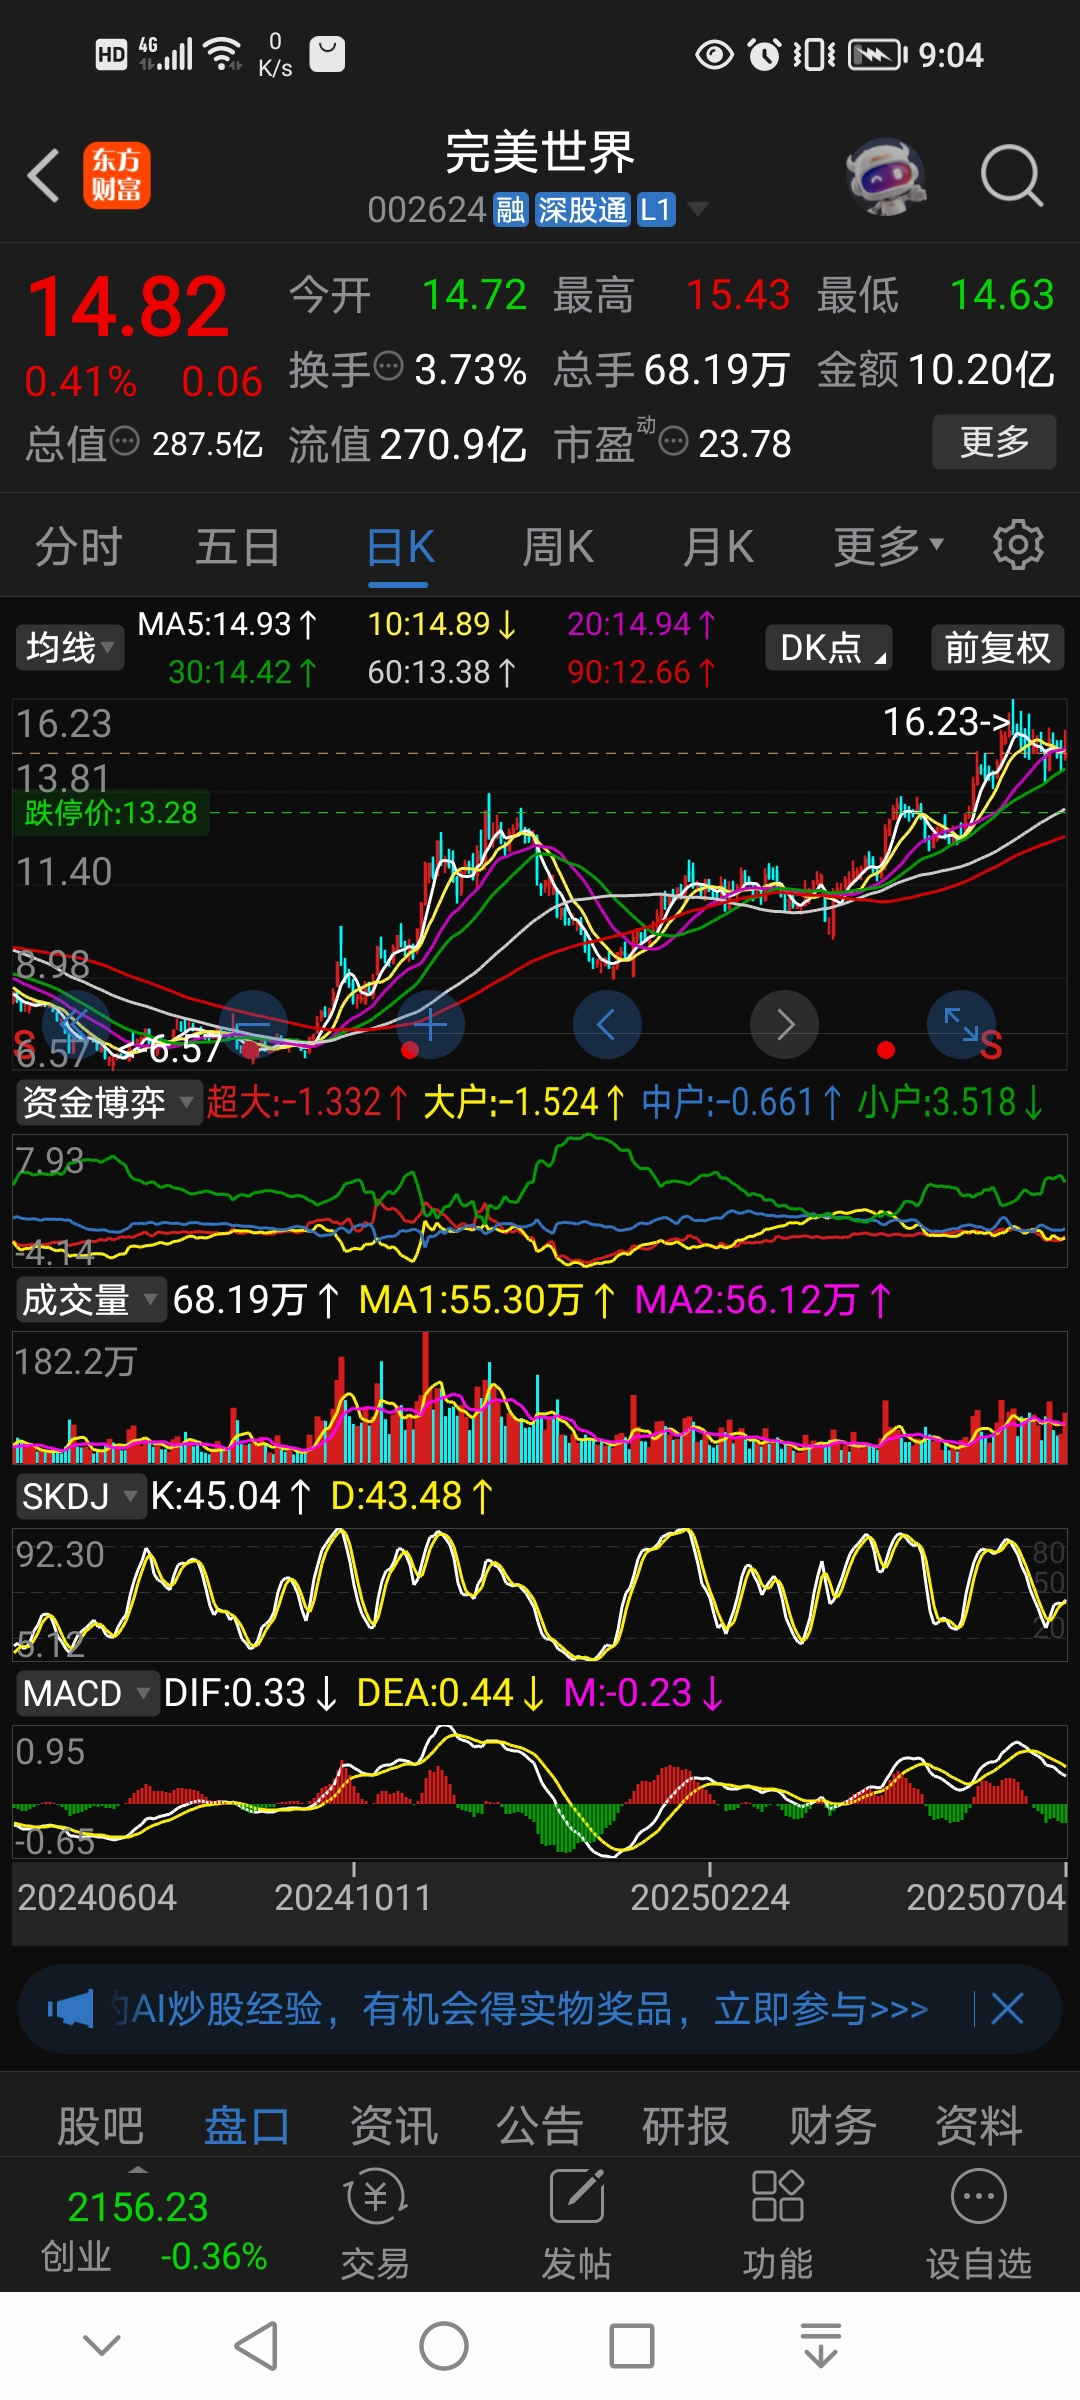
Task: Open the 均线 indicator dropdown
Action: coord(69,648)
